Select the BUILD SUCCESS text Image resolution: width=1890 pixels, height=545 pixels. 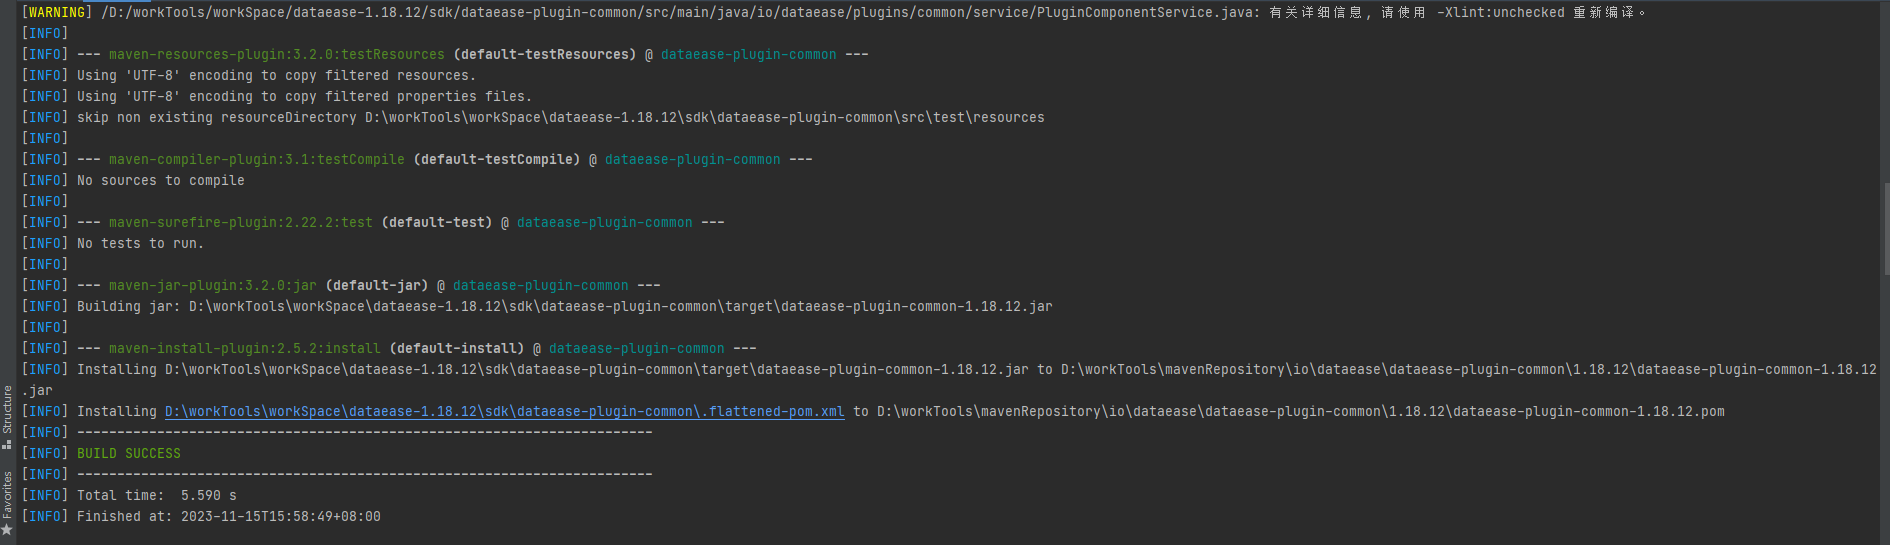click(x=129, y=453)
